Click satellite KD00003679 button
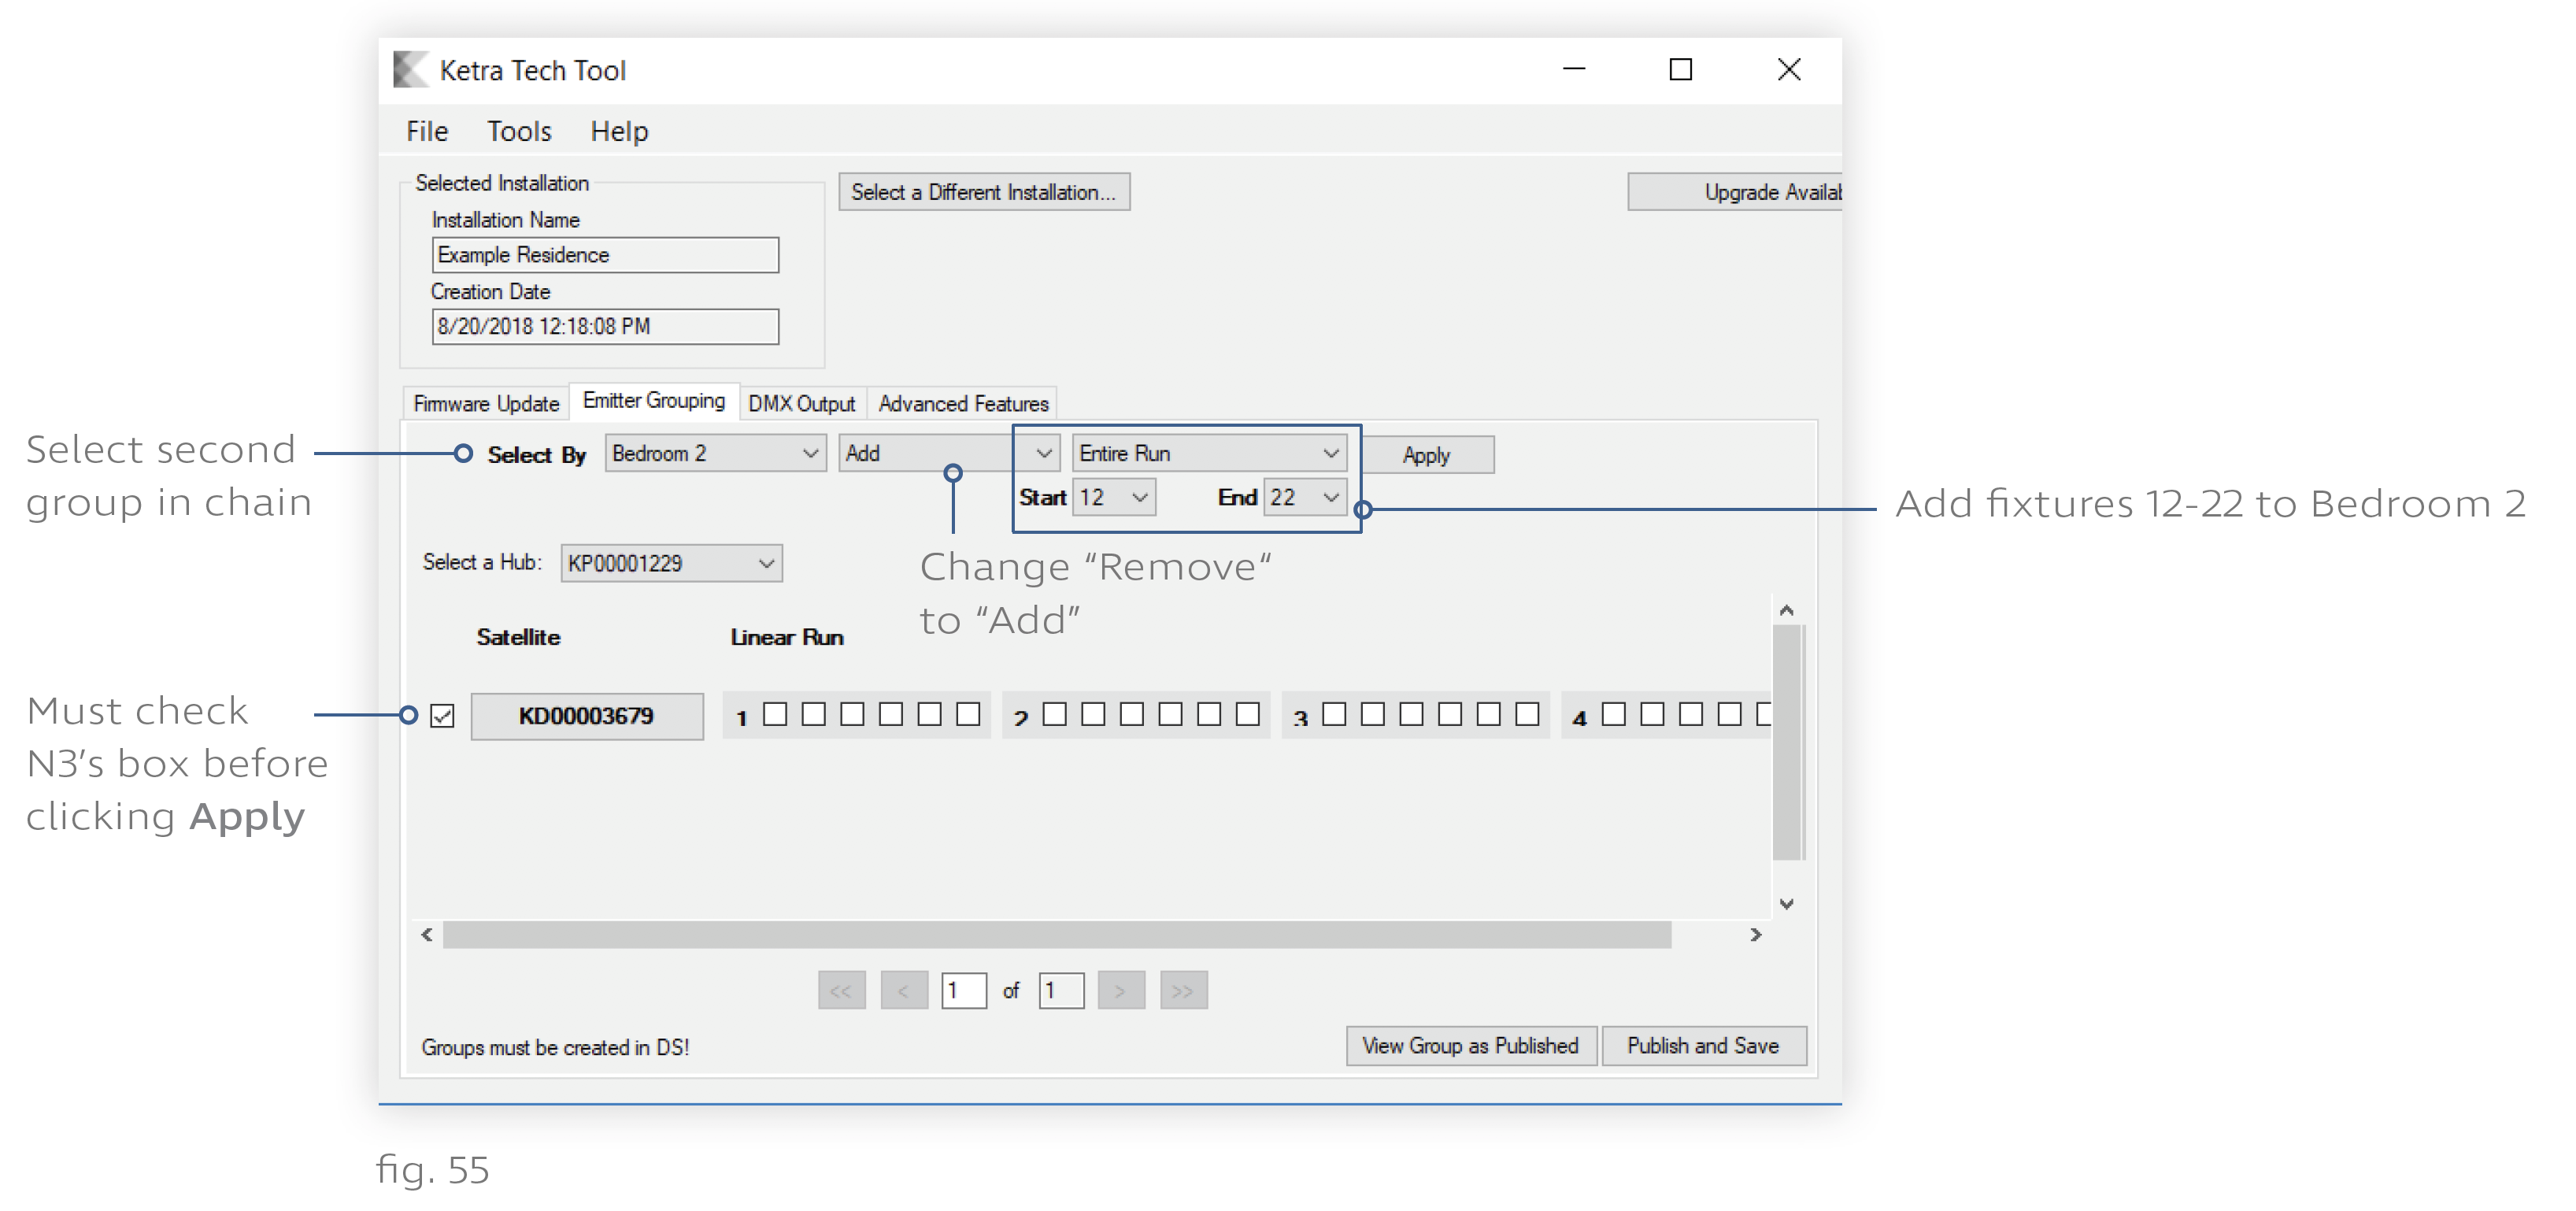The width and height of the screenshot is (2576, 1211). click(x=587, y=716)
